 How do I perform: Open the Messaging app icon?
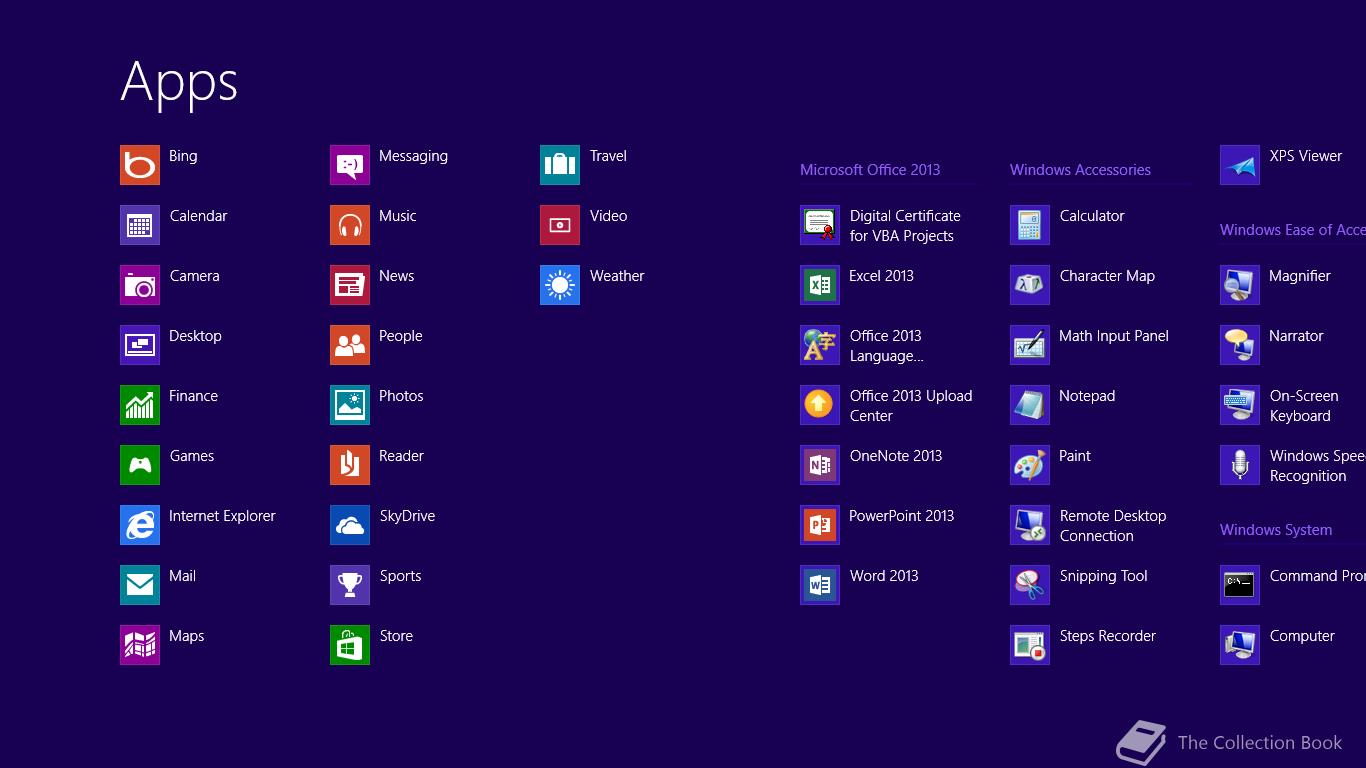pyautogui.click(x=350, y=165)
